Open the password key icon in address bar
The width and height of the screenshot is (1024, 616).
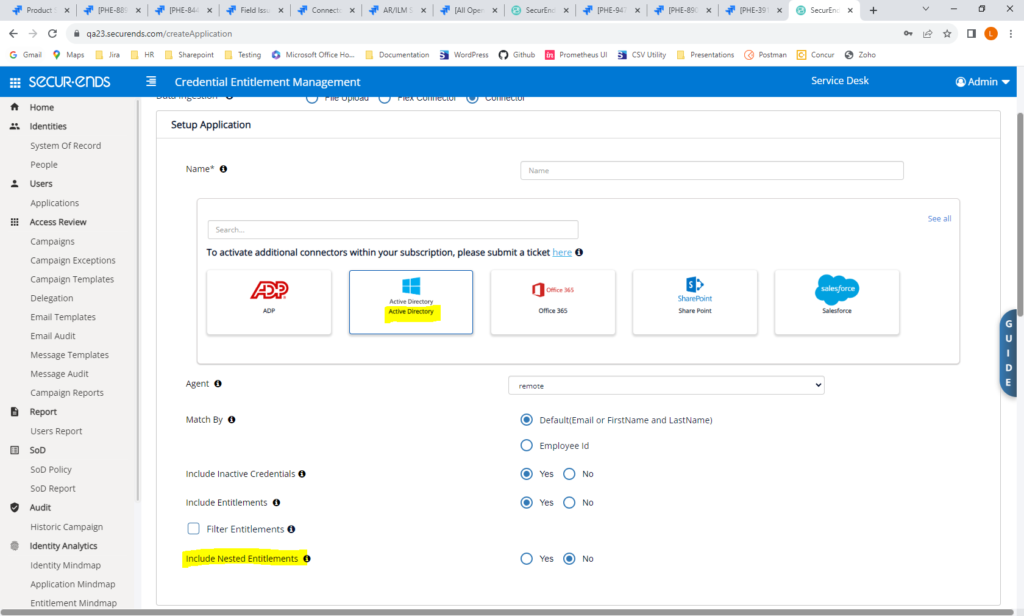tap(908, 33)
